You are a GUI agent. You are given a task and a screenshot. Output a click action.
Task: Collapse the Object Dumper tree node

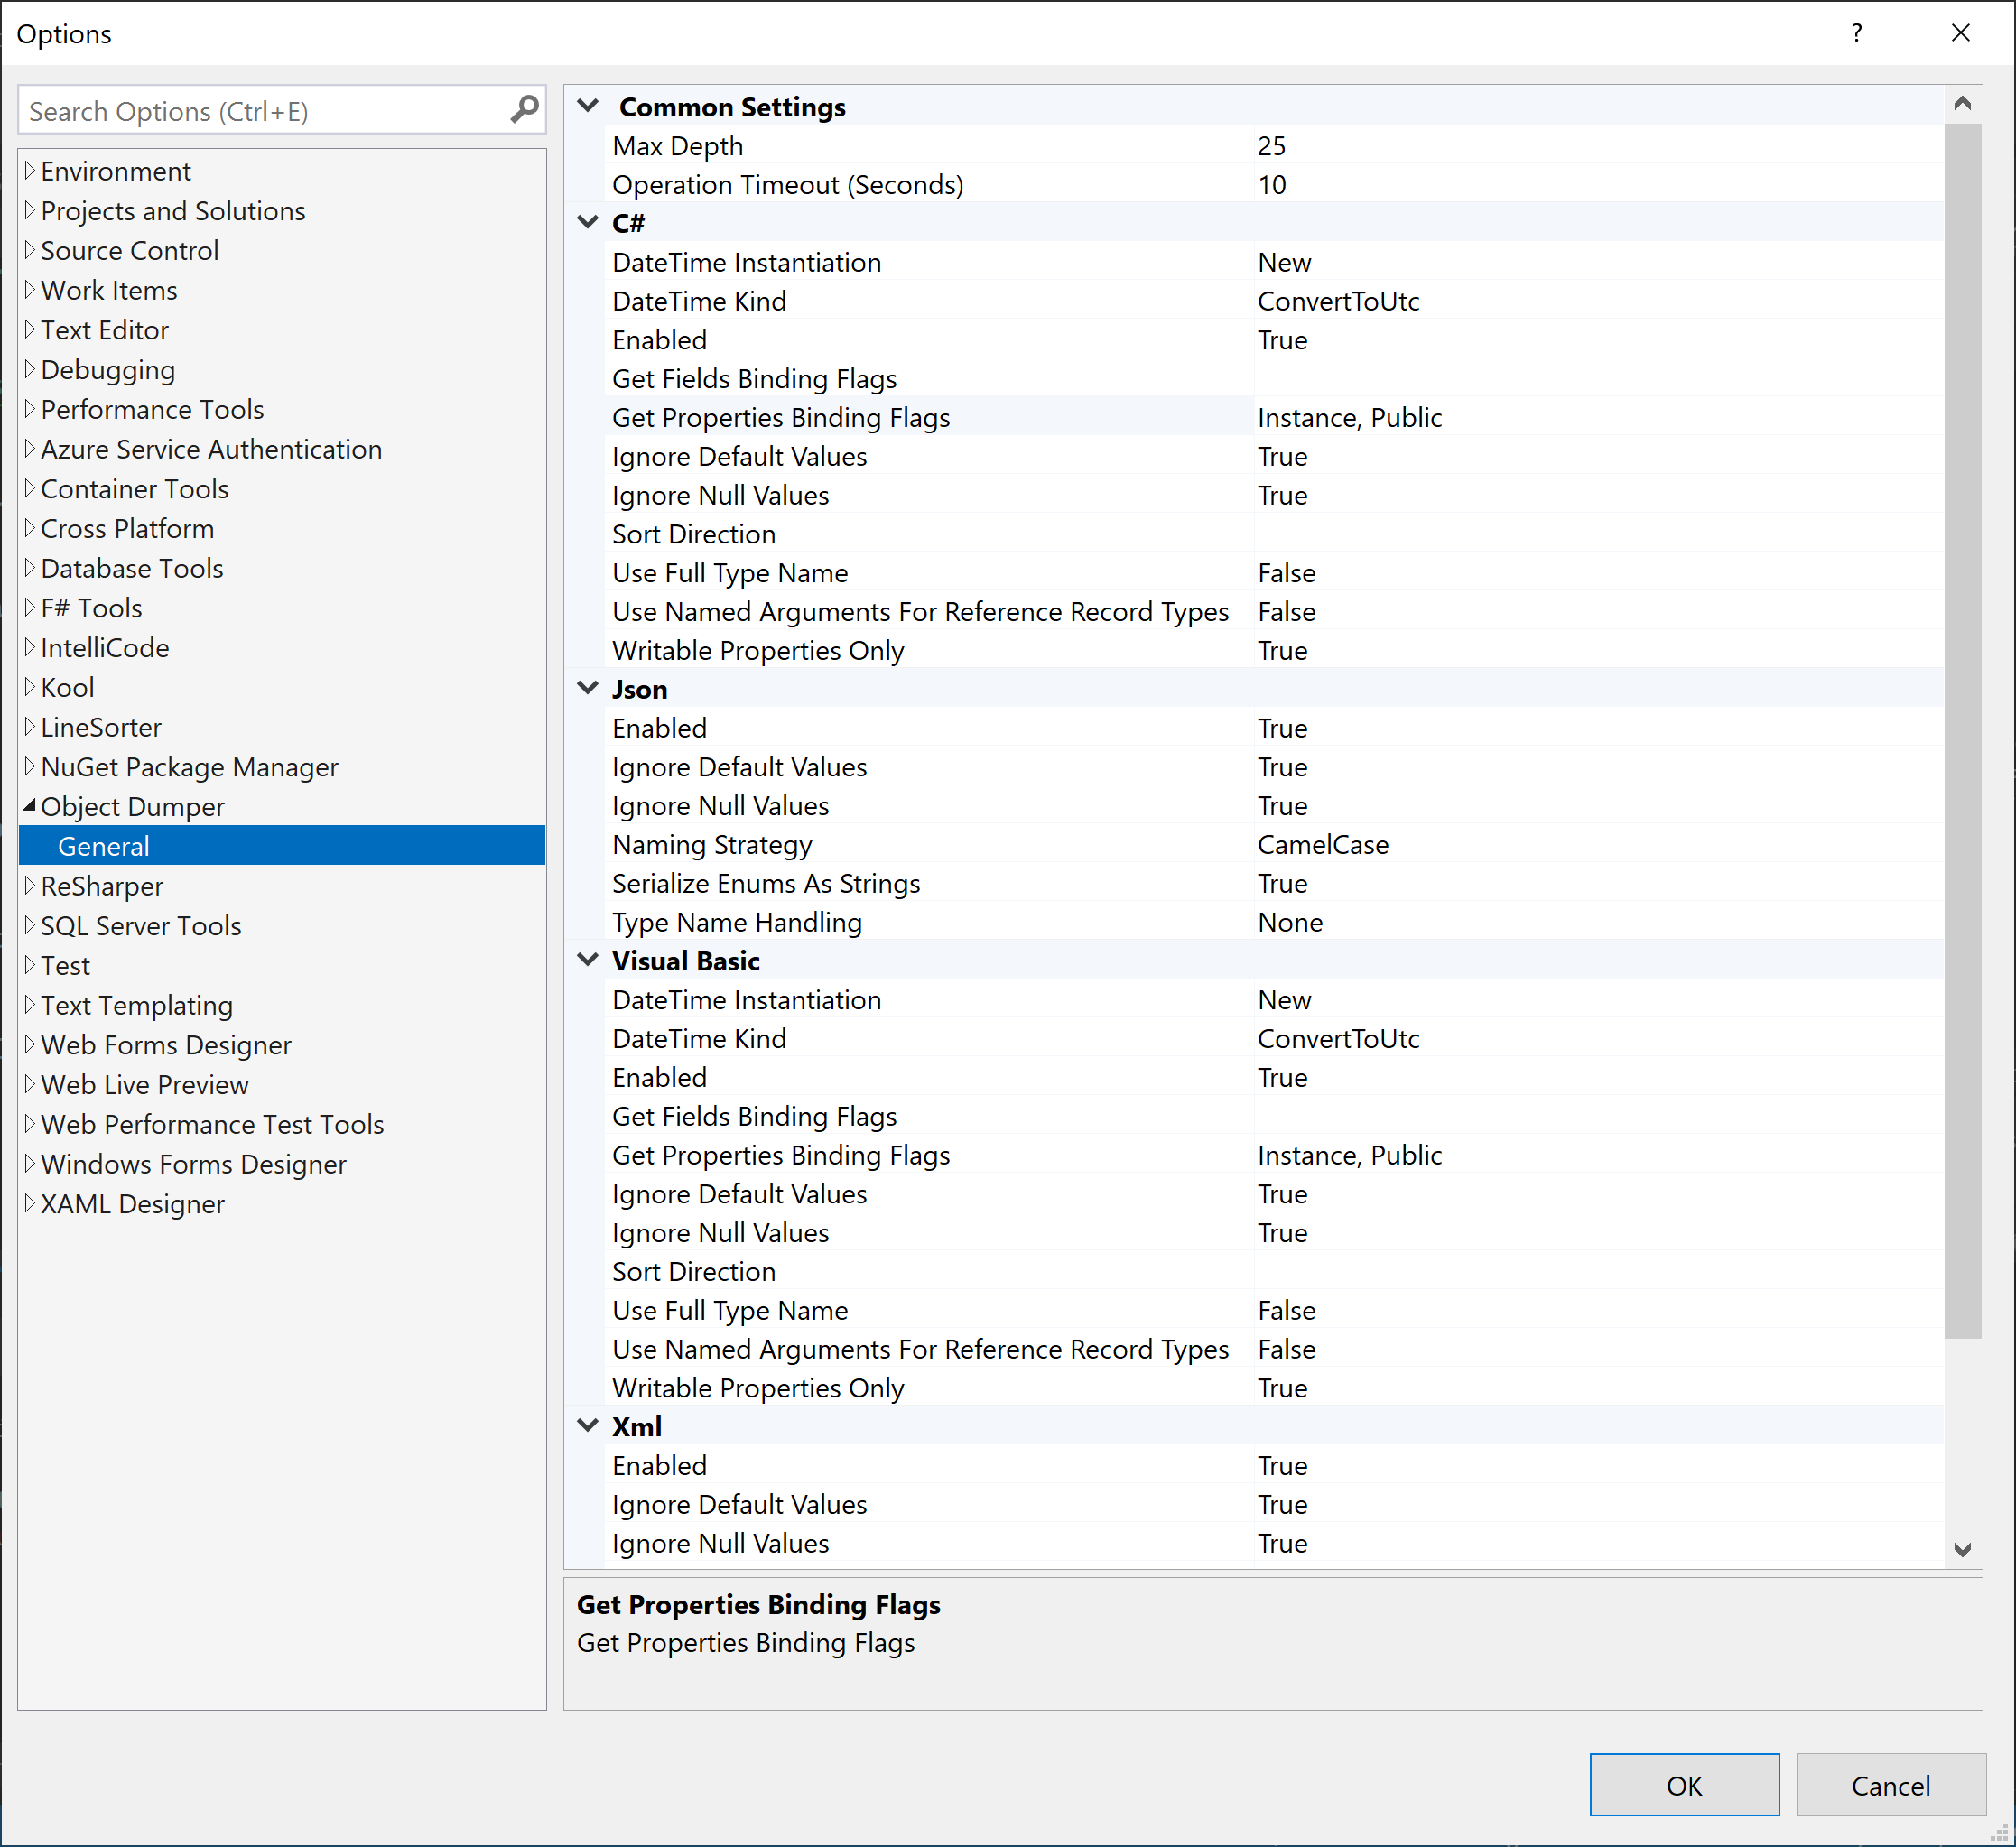pyautogui.click(x=29, y=806)
